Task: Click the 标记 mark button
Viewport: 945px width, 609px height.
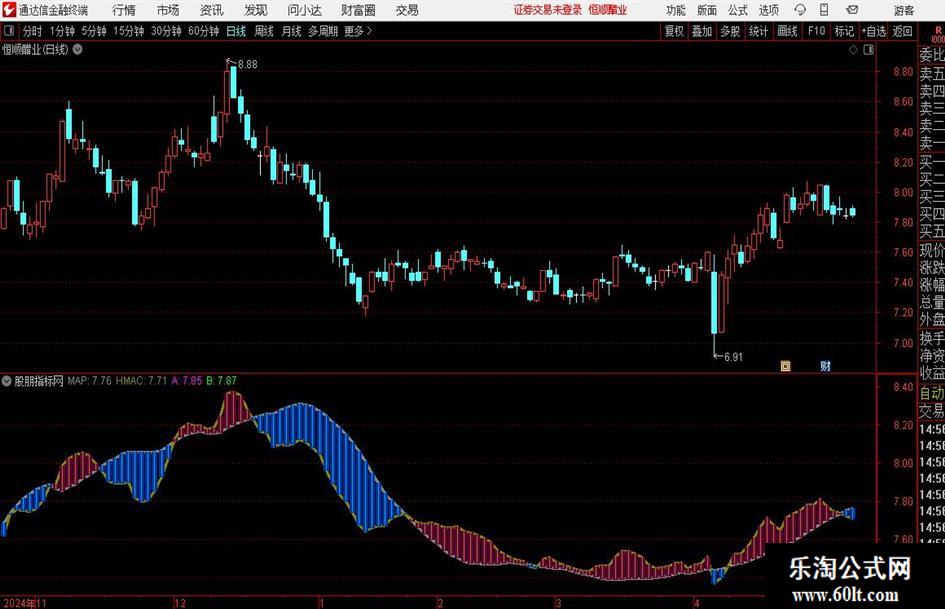Action: coord(844,31)
